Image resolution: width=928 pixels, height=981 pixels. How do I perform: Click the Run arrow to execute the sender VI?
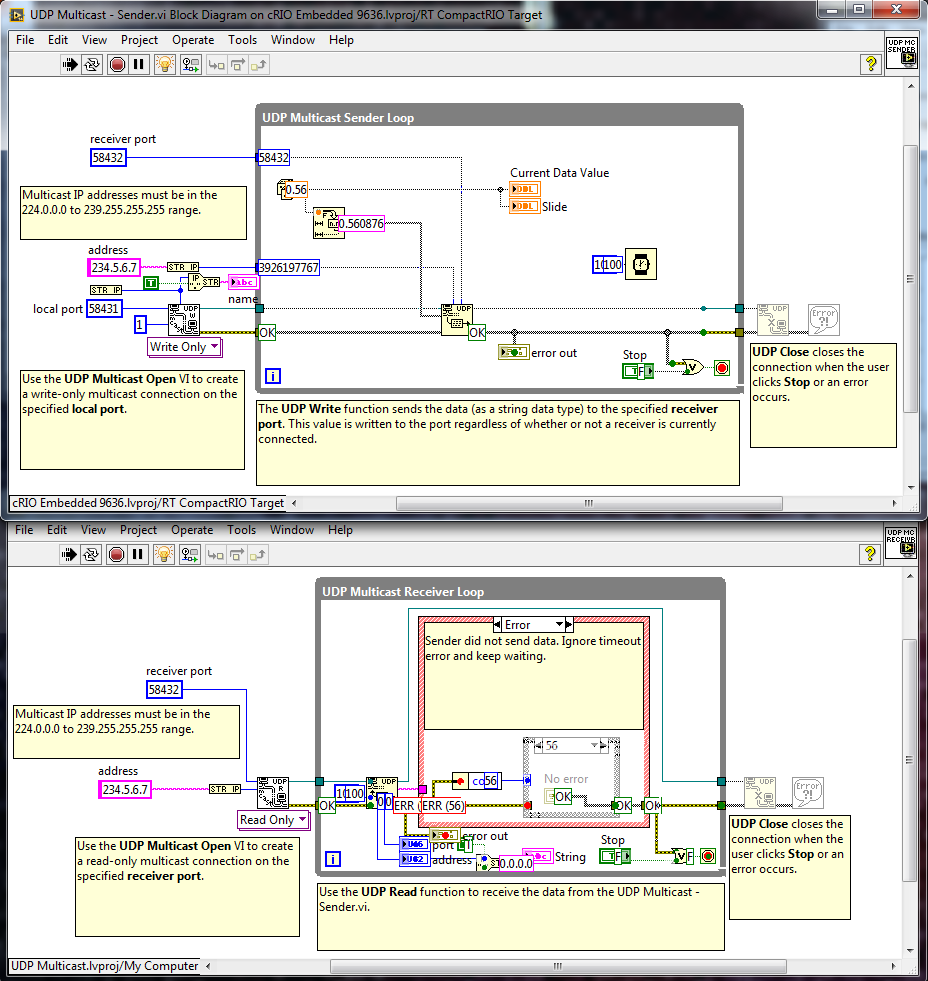(70, 64)
